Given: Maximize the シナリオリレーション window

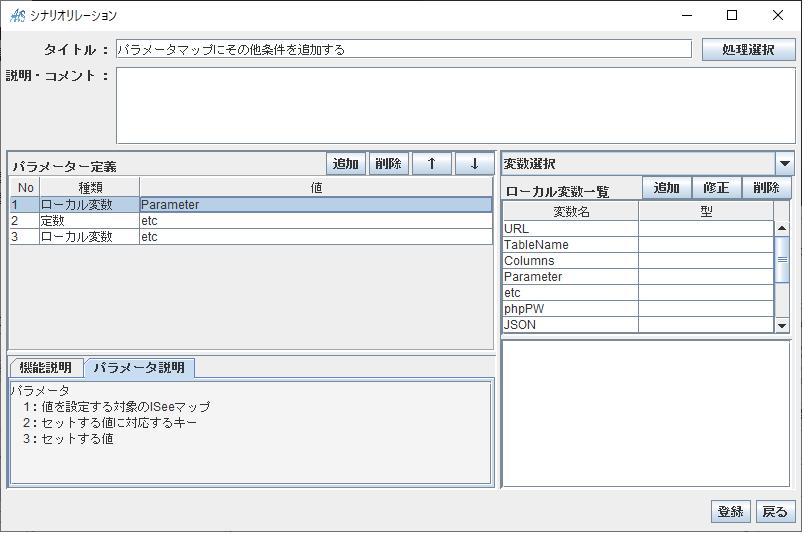Looking at the screenshot, I should (x=732, y=15).
